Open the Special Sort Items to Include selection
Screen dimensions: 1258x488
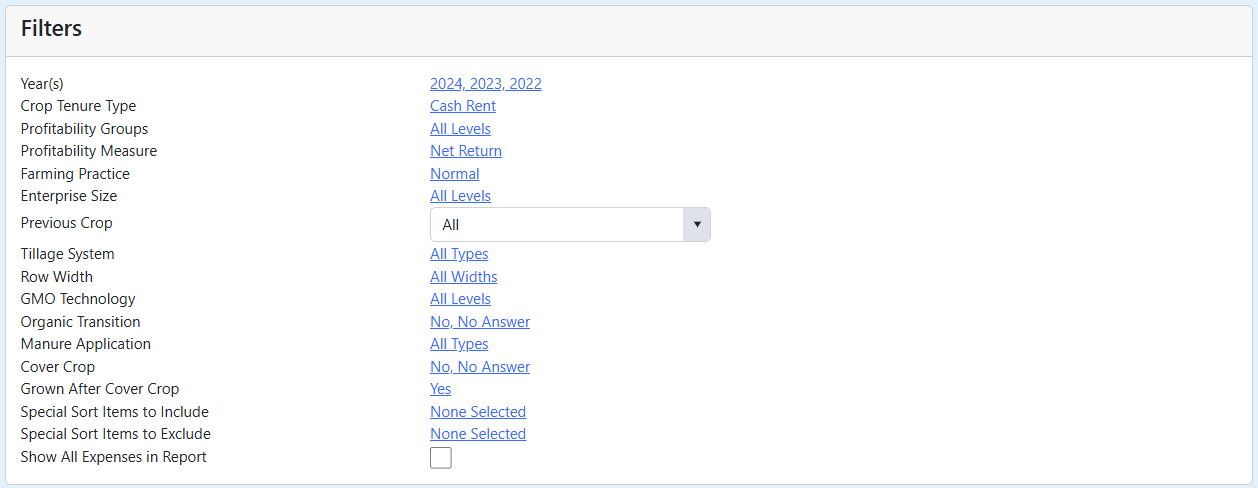coord(477,412)
